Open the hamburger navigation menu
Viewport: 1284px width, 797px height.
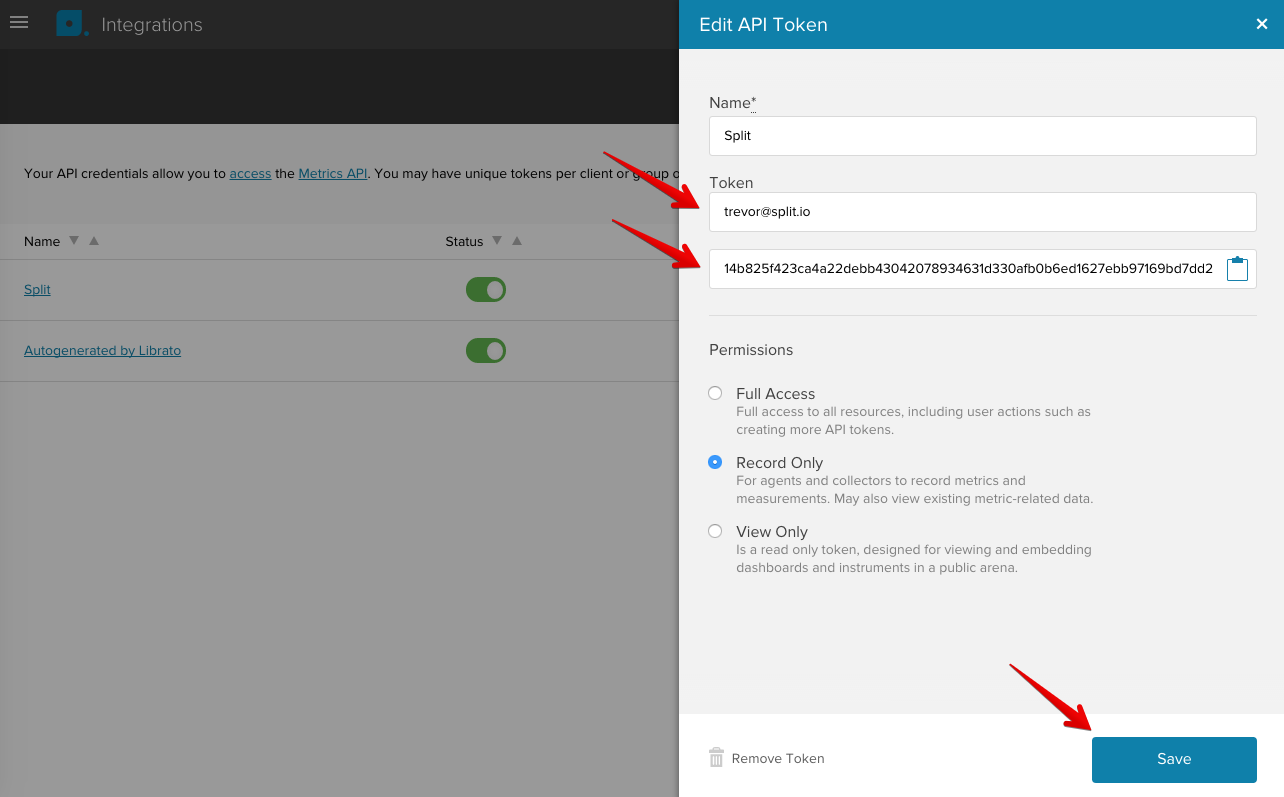point(18,22)
